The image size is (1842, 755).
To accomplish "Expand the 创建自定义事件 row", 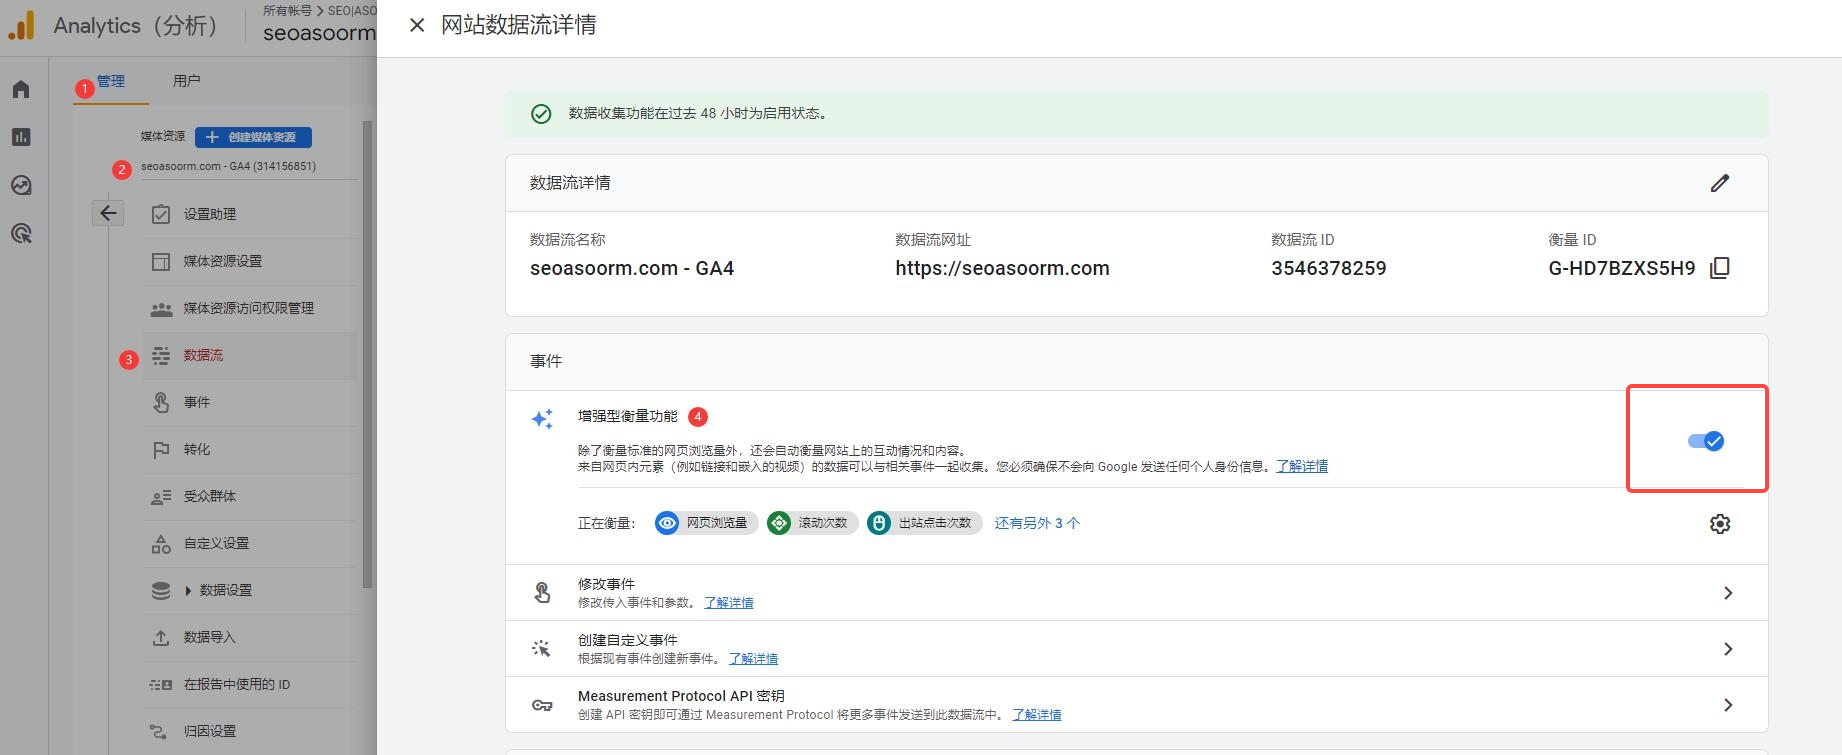I will pos(1727,649).
